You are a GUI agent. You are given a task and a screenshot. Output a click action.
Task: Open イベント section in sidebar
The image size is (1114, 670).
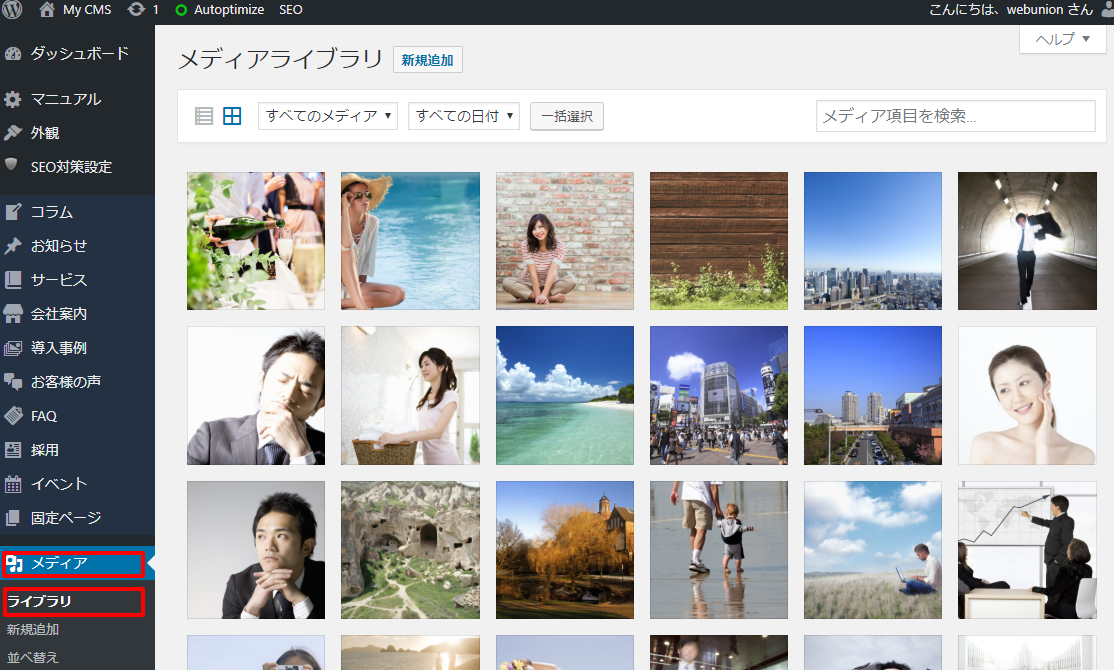(x=59, y=485)
